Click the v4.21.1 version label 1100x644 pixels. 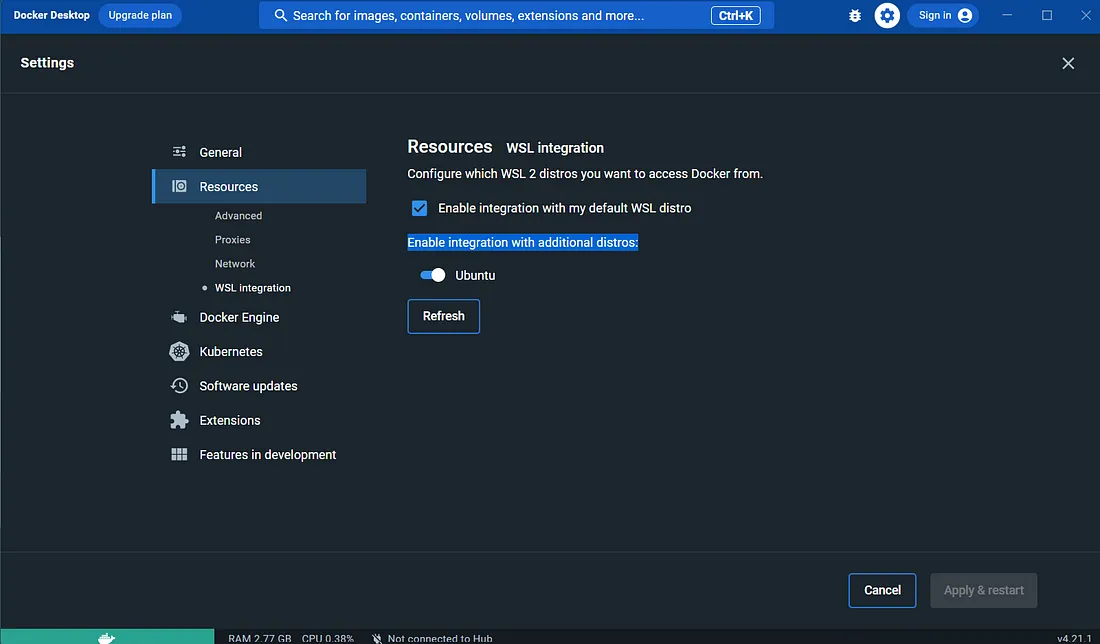[1074, 638]
